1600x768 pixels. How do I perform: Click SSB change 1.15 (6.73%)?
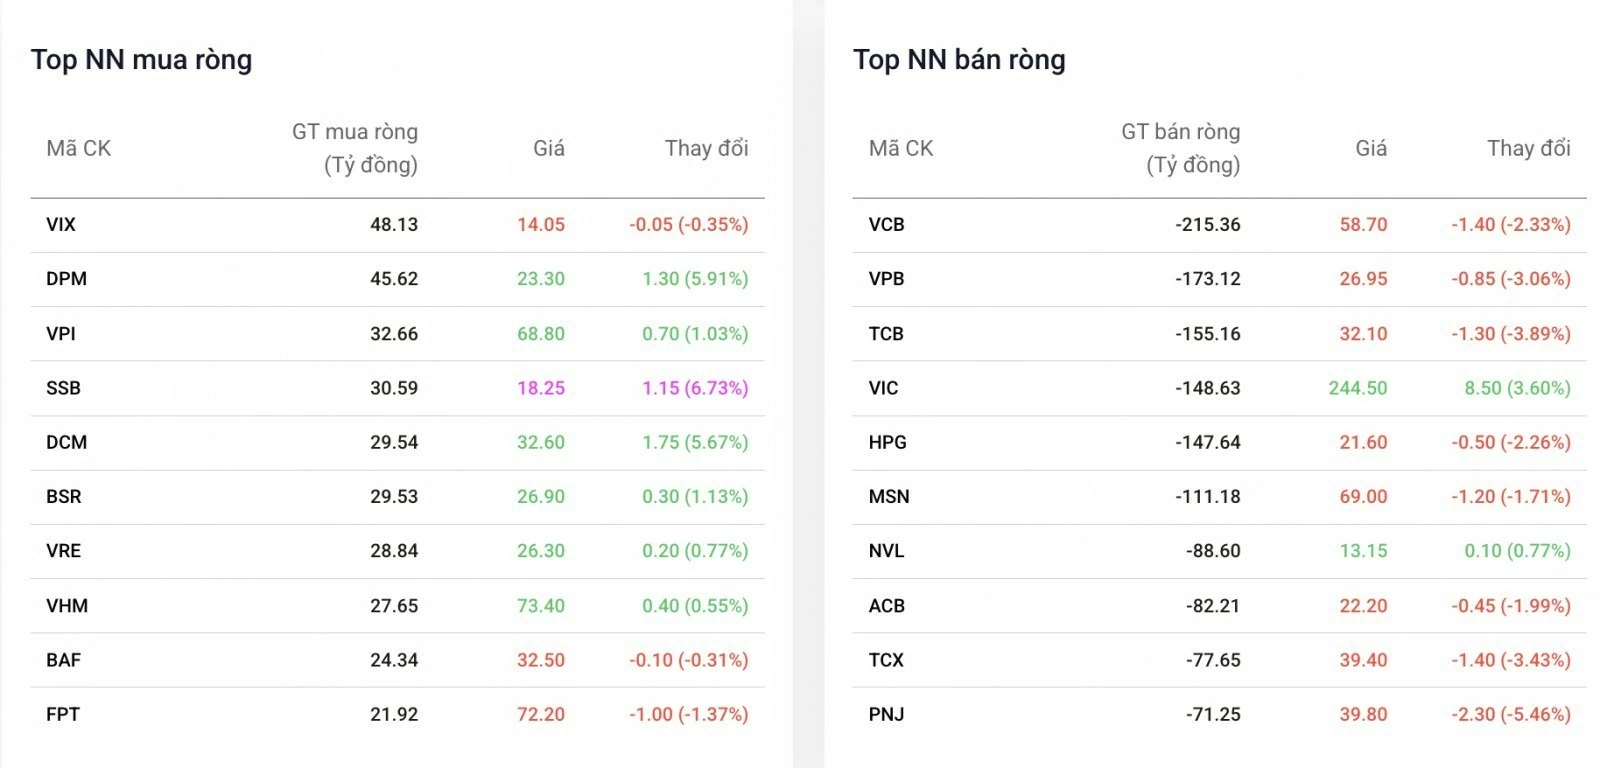click(x=695, y=388)
